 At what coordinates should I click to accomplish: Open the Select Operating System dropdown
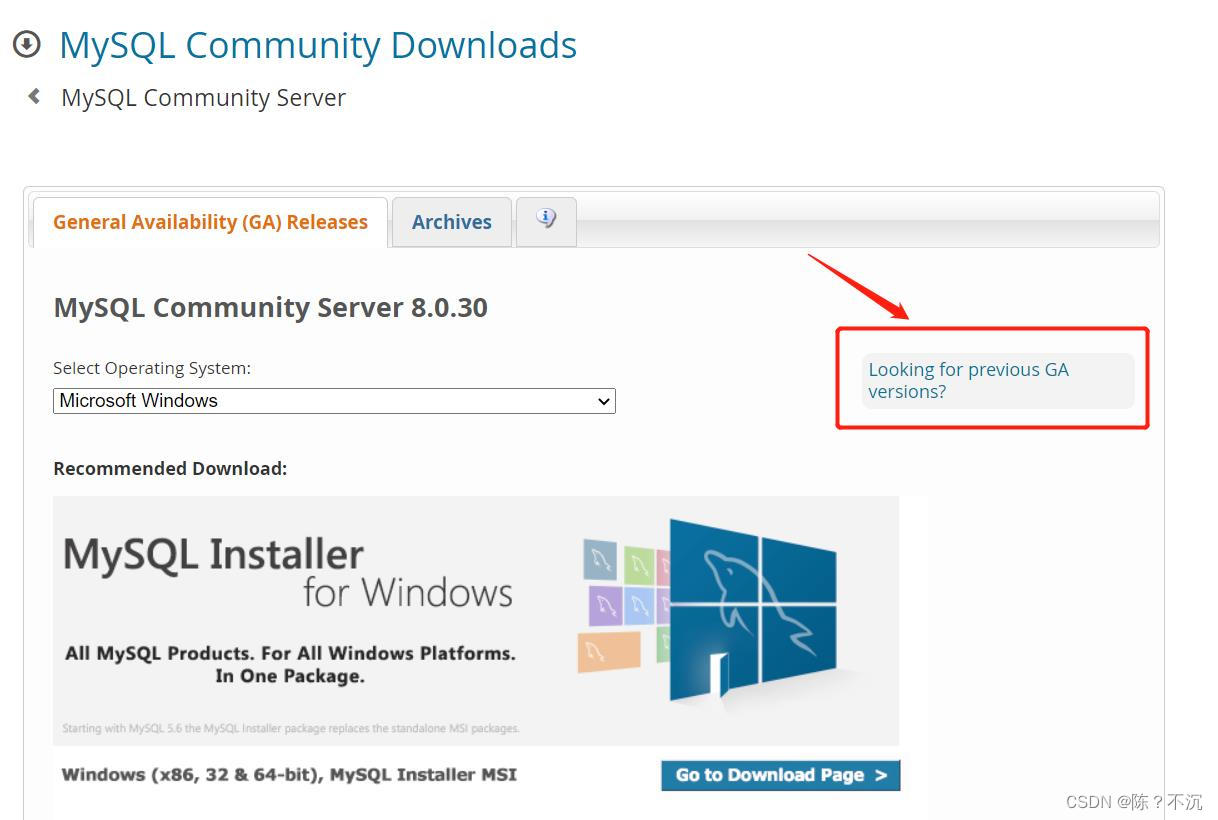pyautogui.click(x=334, y=401)
